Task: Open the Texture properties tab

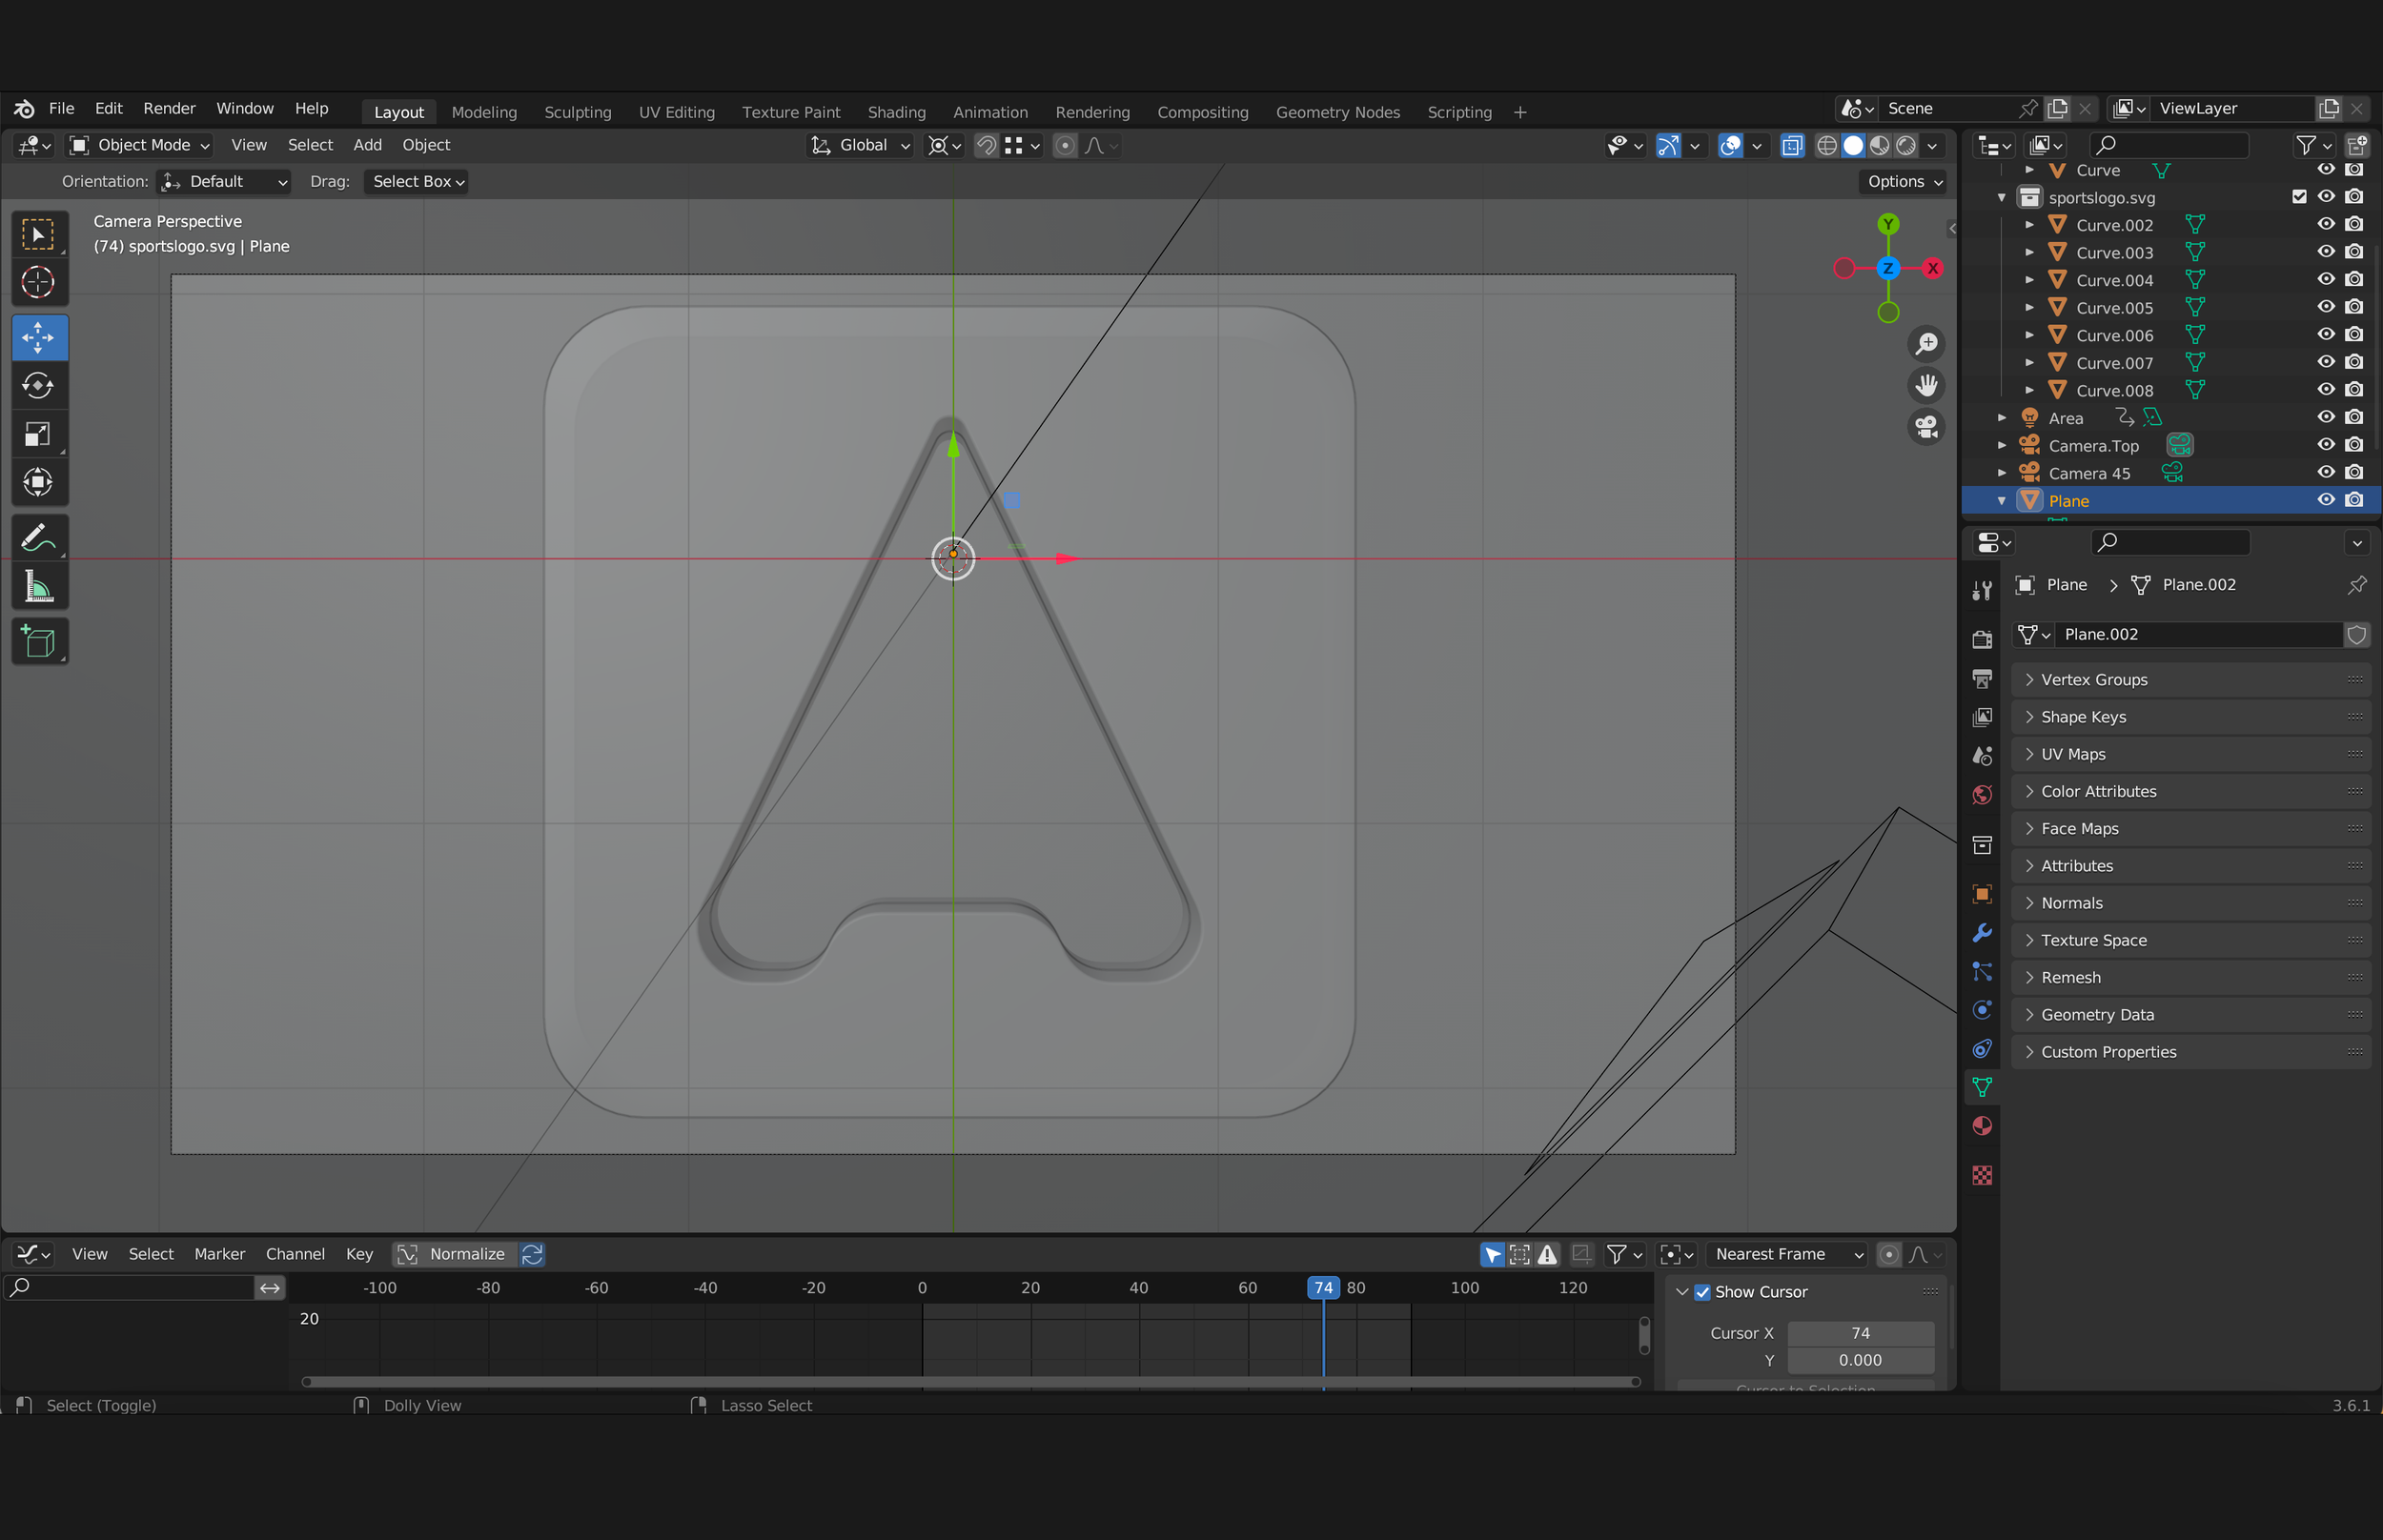Action: 1982,1175
